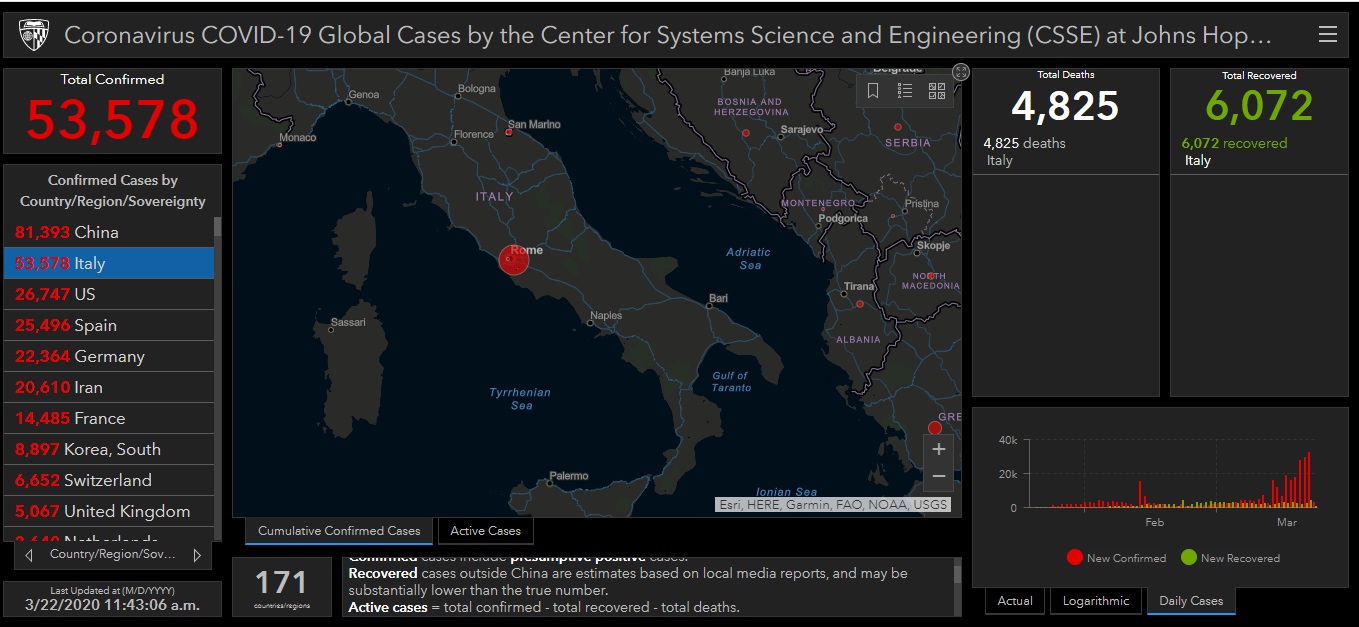
Task: Show the map legend list icon
Action: [905, 91]
